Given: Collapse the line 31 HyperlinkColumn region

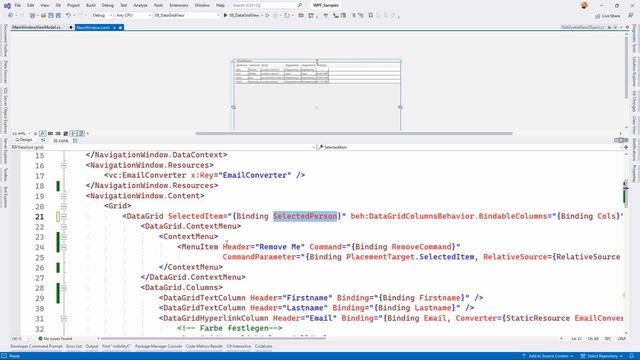Looking at the screenshot, I should pos(64,318).
